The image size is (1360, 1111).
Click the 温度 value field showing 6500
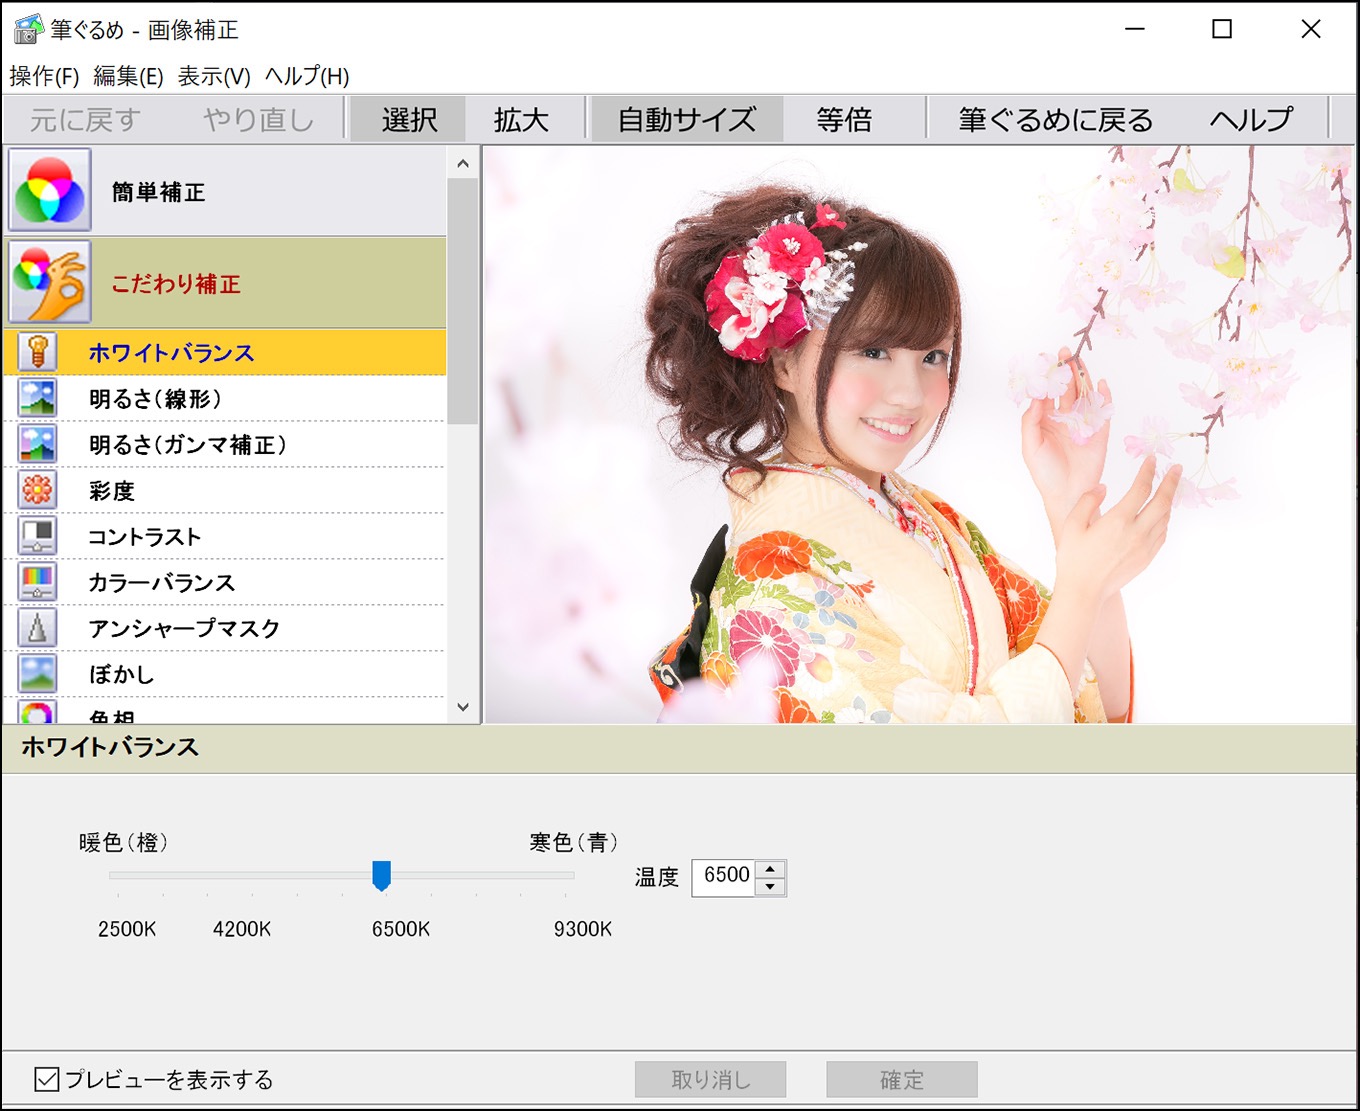click(725, 876)
